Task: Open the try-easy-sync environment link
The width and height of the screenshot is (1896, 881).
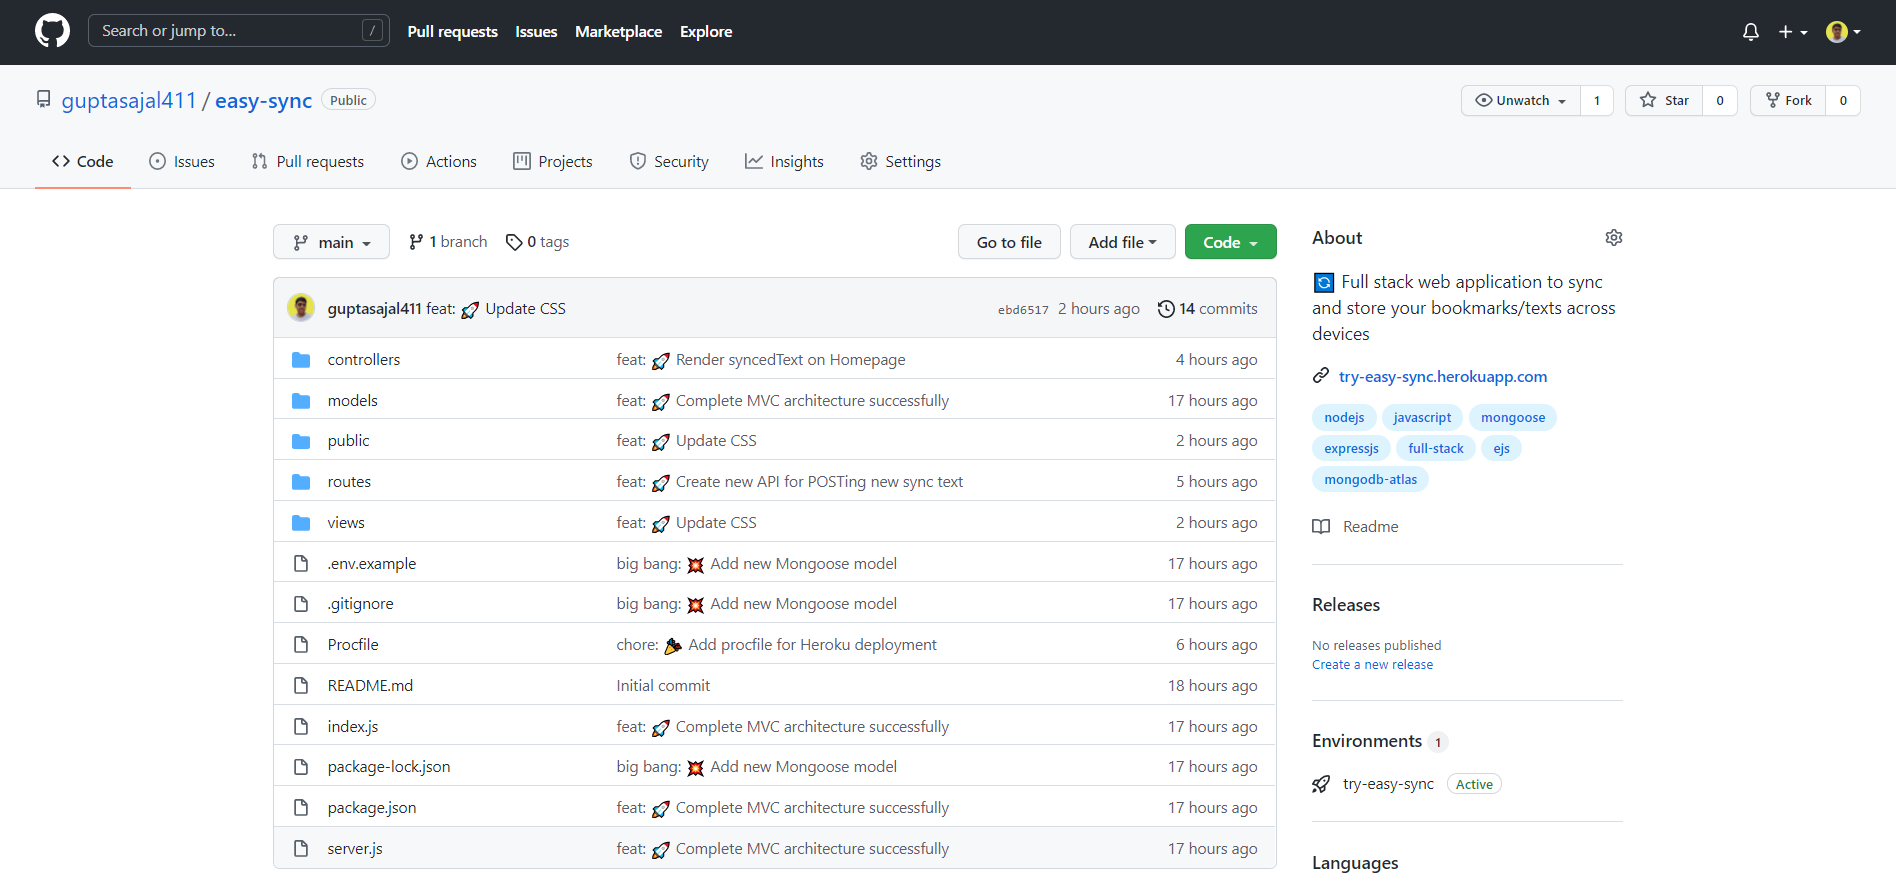Action: point(1388,784)
